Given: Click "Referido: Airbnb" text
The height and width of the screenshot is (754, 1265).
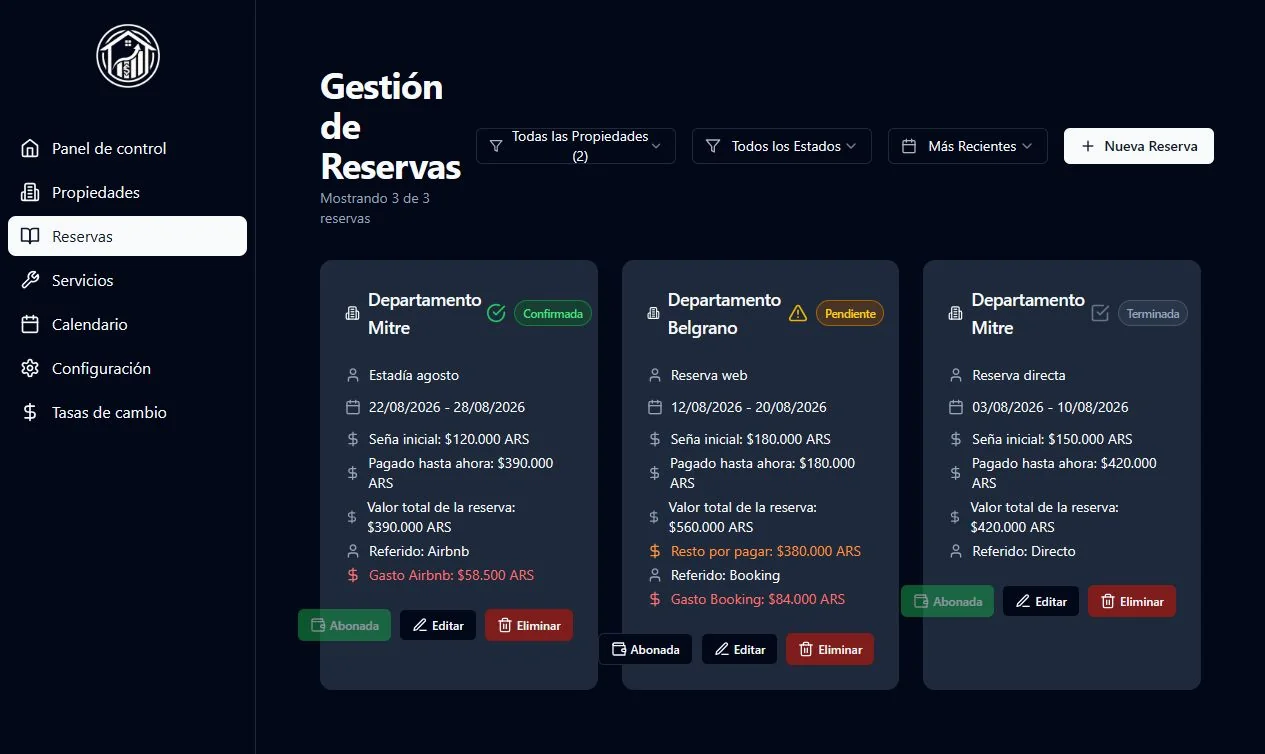Looking at the screenshot, I should [419, 551].
